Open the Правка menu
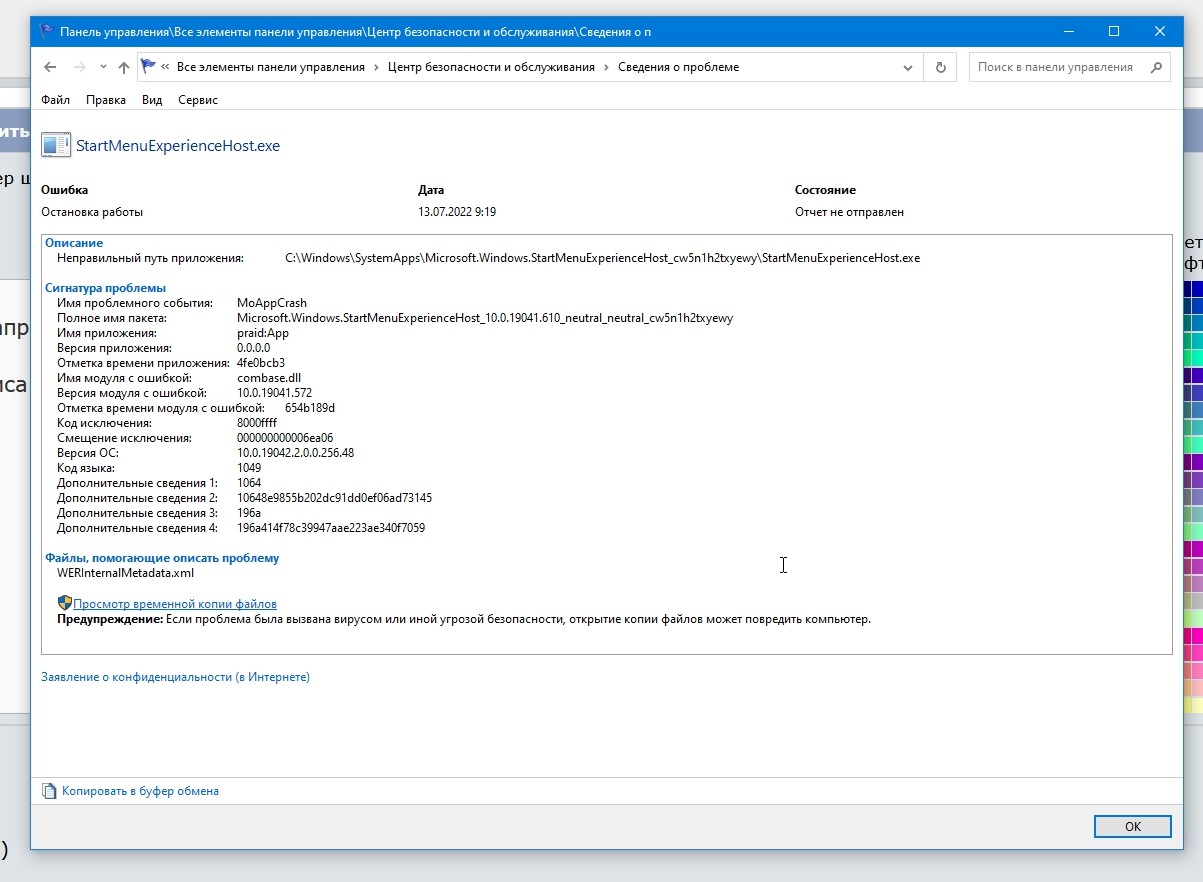Image resolution: width=1203 pixels, height=882 pixels. point(106,100)
